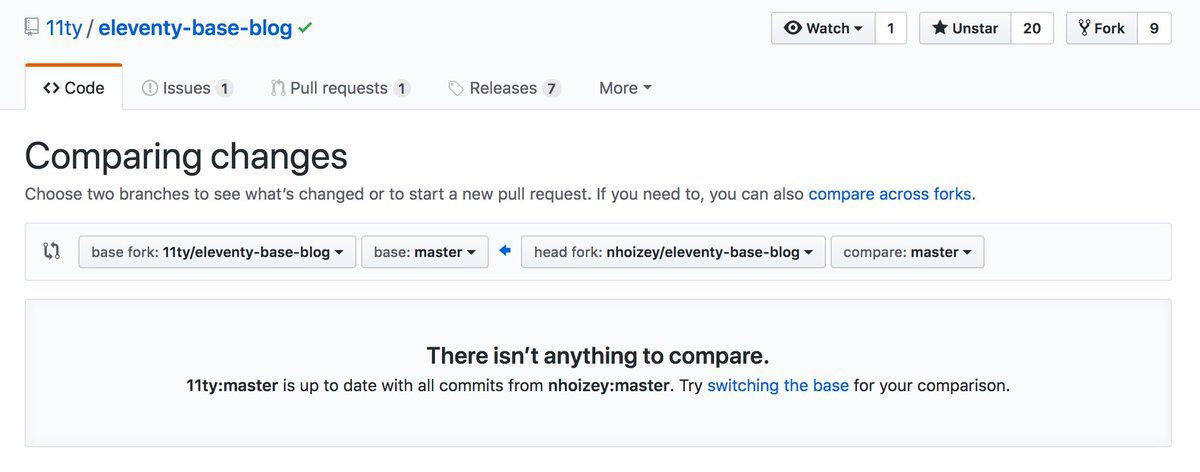The width and height of the screenshot is (1200, 472).
Task: Open the Pull requests tab
Action: tap(340, 88)
